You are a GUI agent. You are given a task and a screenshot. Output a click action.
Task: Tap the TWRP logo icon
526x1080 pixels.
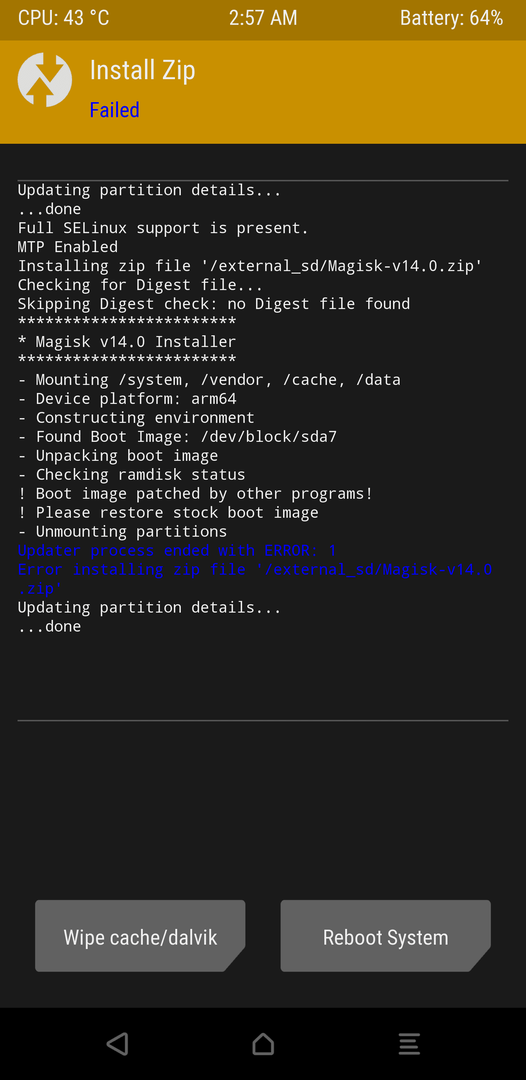[45, 80]
